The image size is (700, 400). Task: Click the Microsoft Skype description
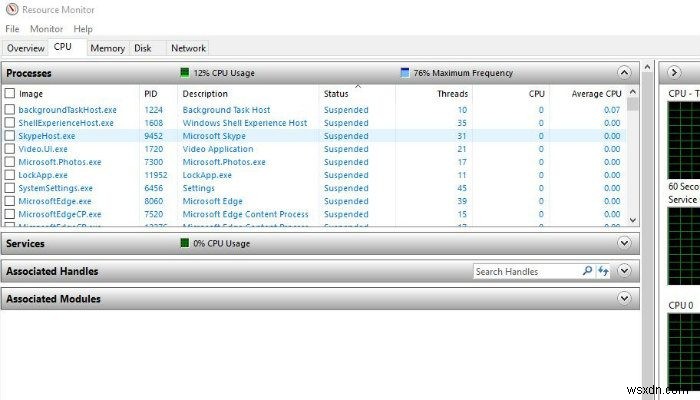pos(214,136)
